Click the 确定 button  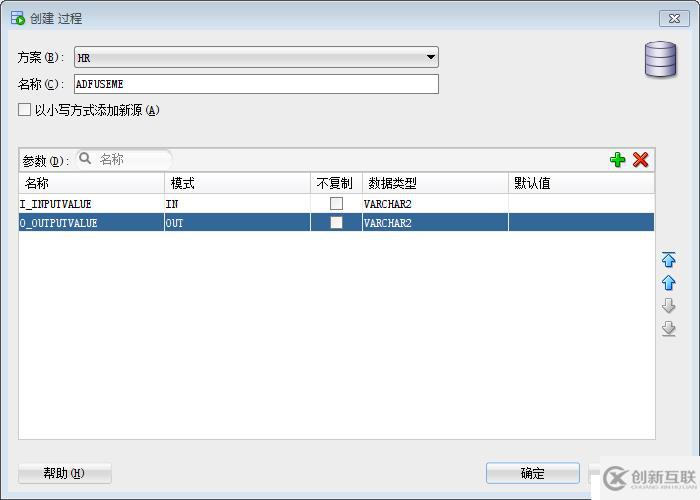533,473
